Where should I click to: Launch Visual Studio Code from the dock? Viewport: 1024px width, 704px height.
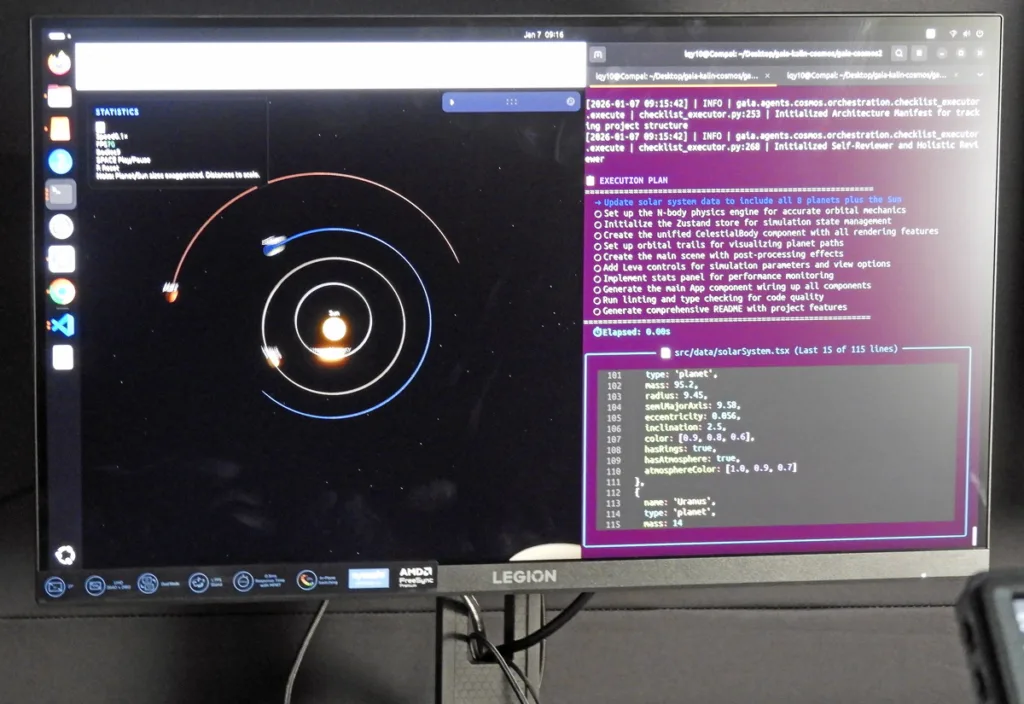coord(62,324)
